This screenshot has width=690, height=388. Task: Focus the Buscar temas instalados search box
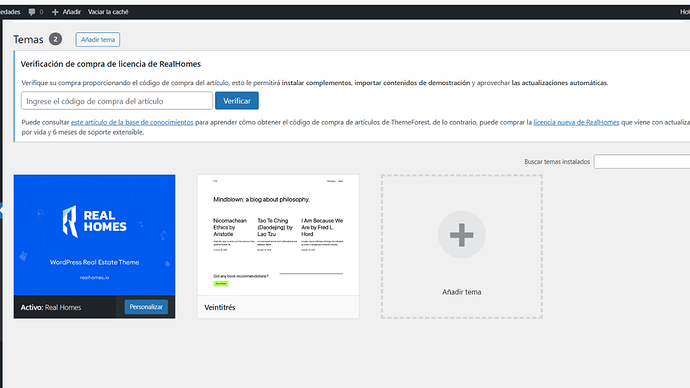click(642, 161)
